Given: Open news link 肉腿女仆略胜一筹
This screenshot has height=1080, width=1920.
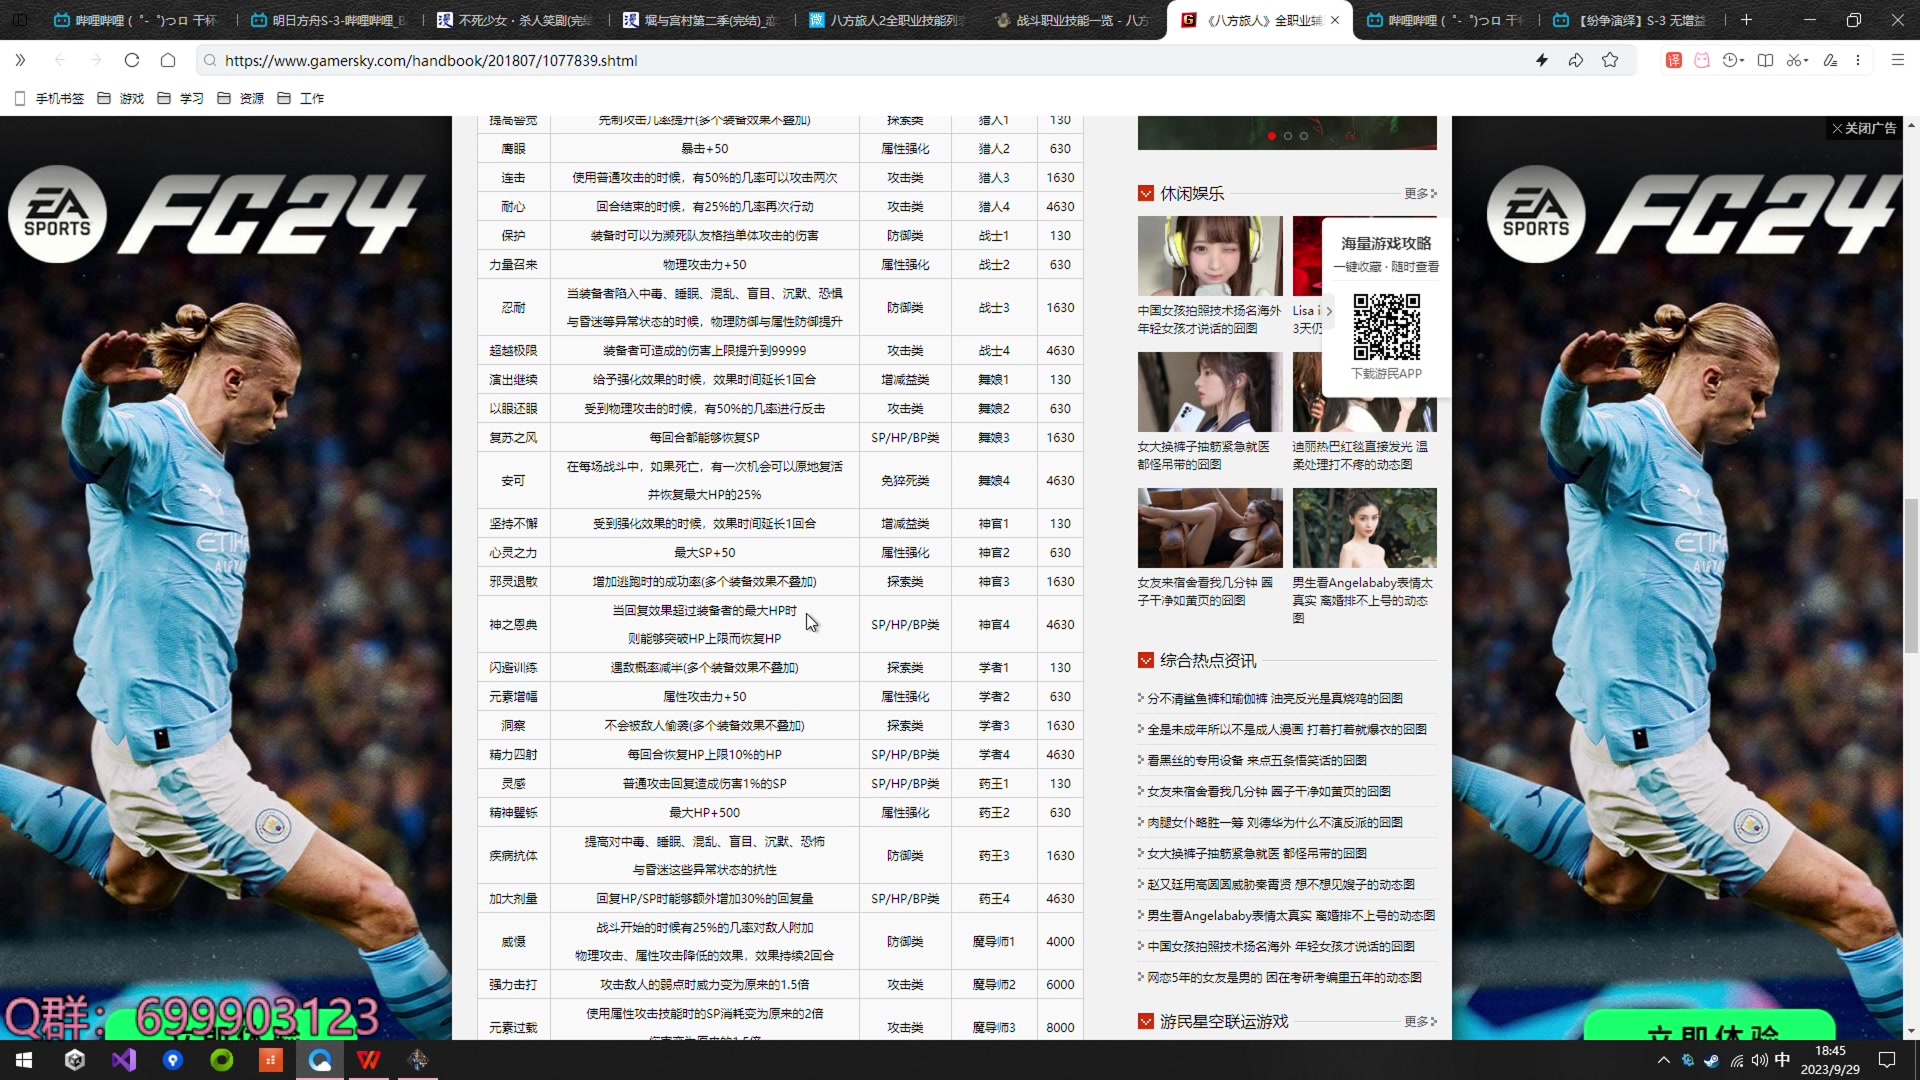Looking at the screenshot, I should [1274, 823].
